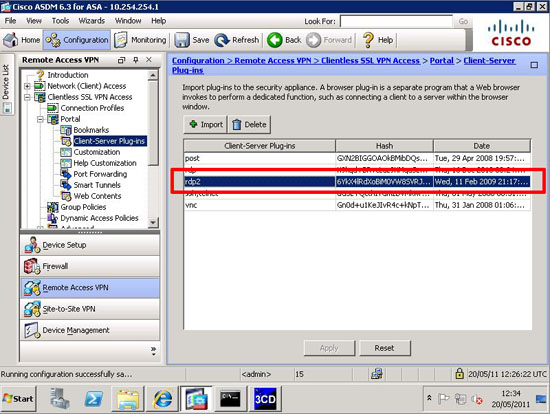Open the Device Management section
Screen dimensions: 550x414
pos(90,330)
